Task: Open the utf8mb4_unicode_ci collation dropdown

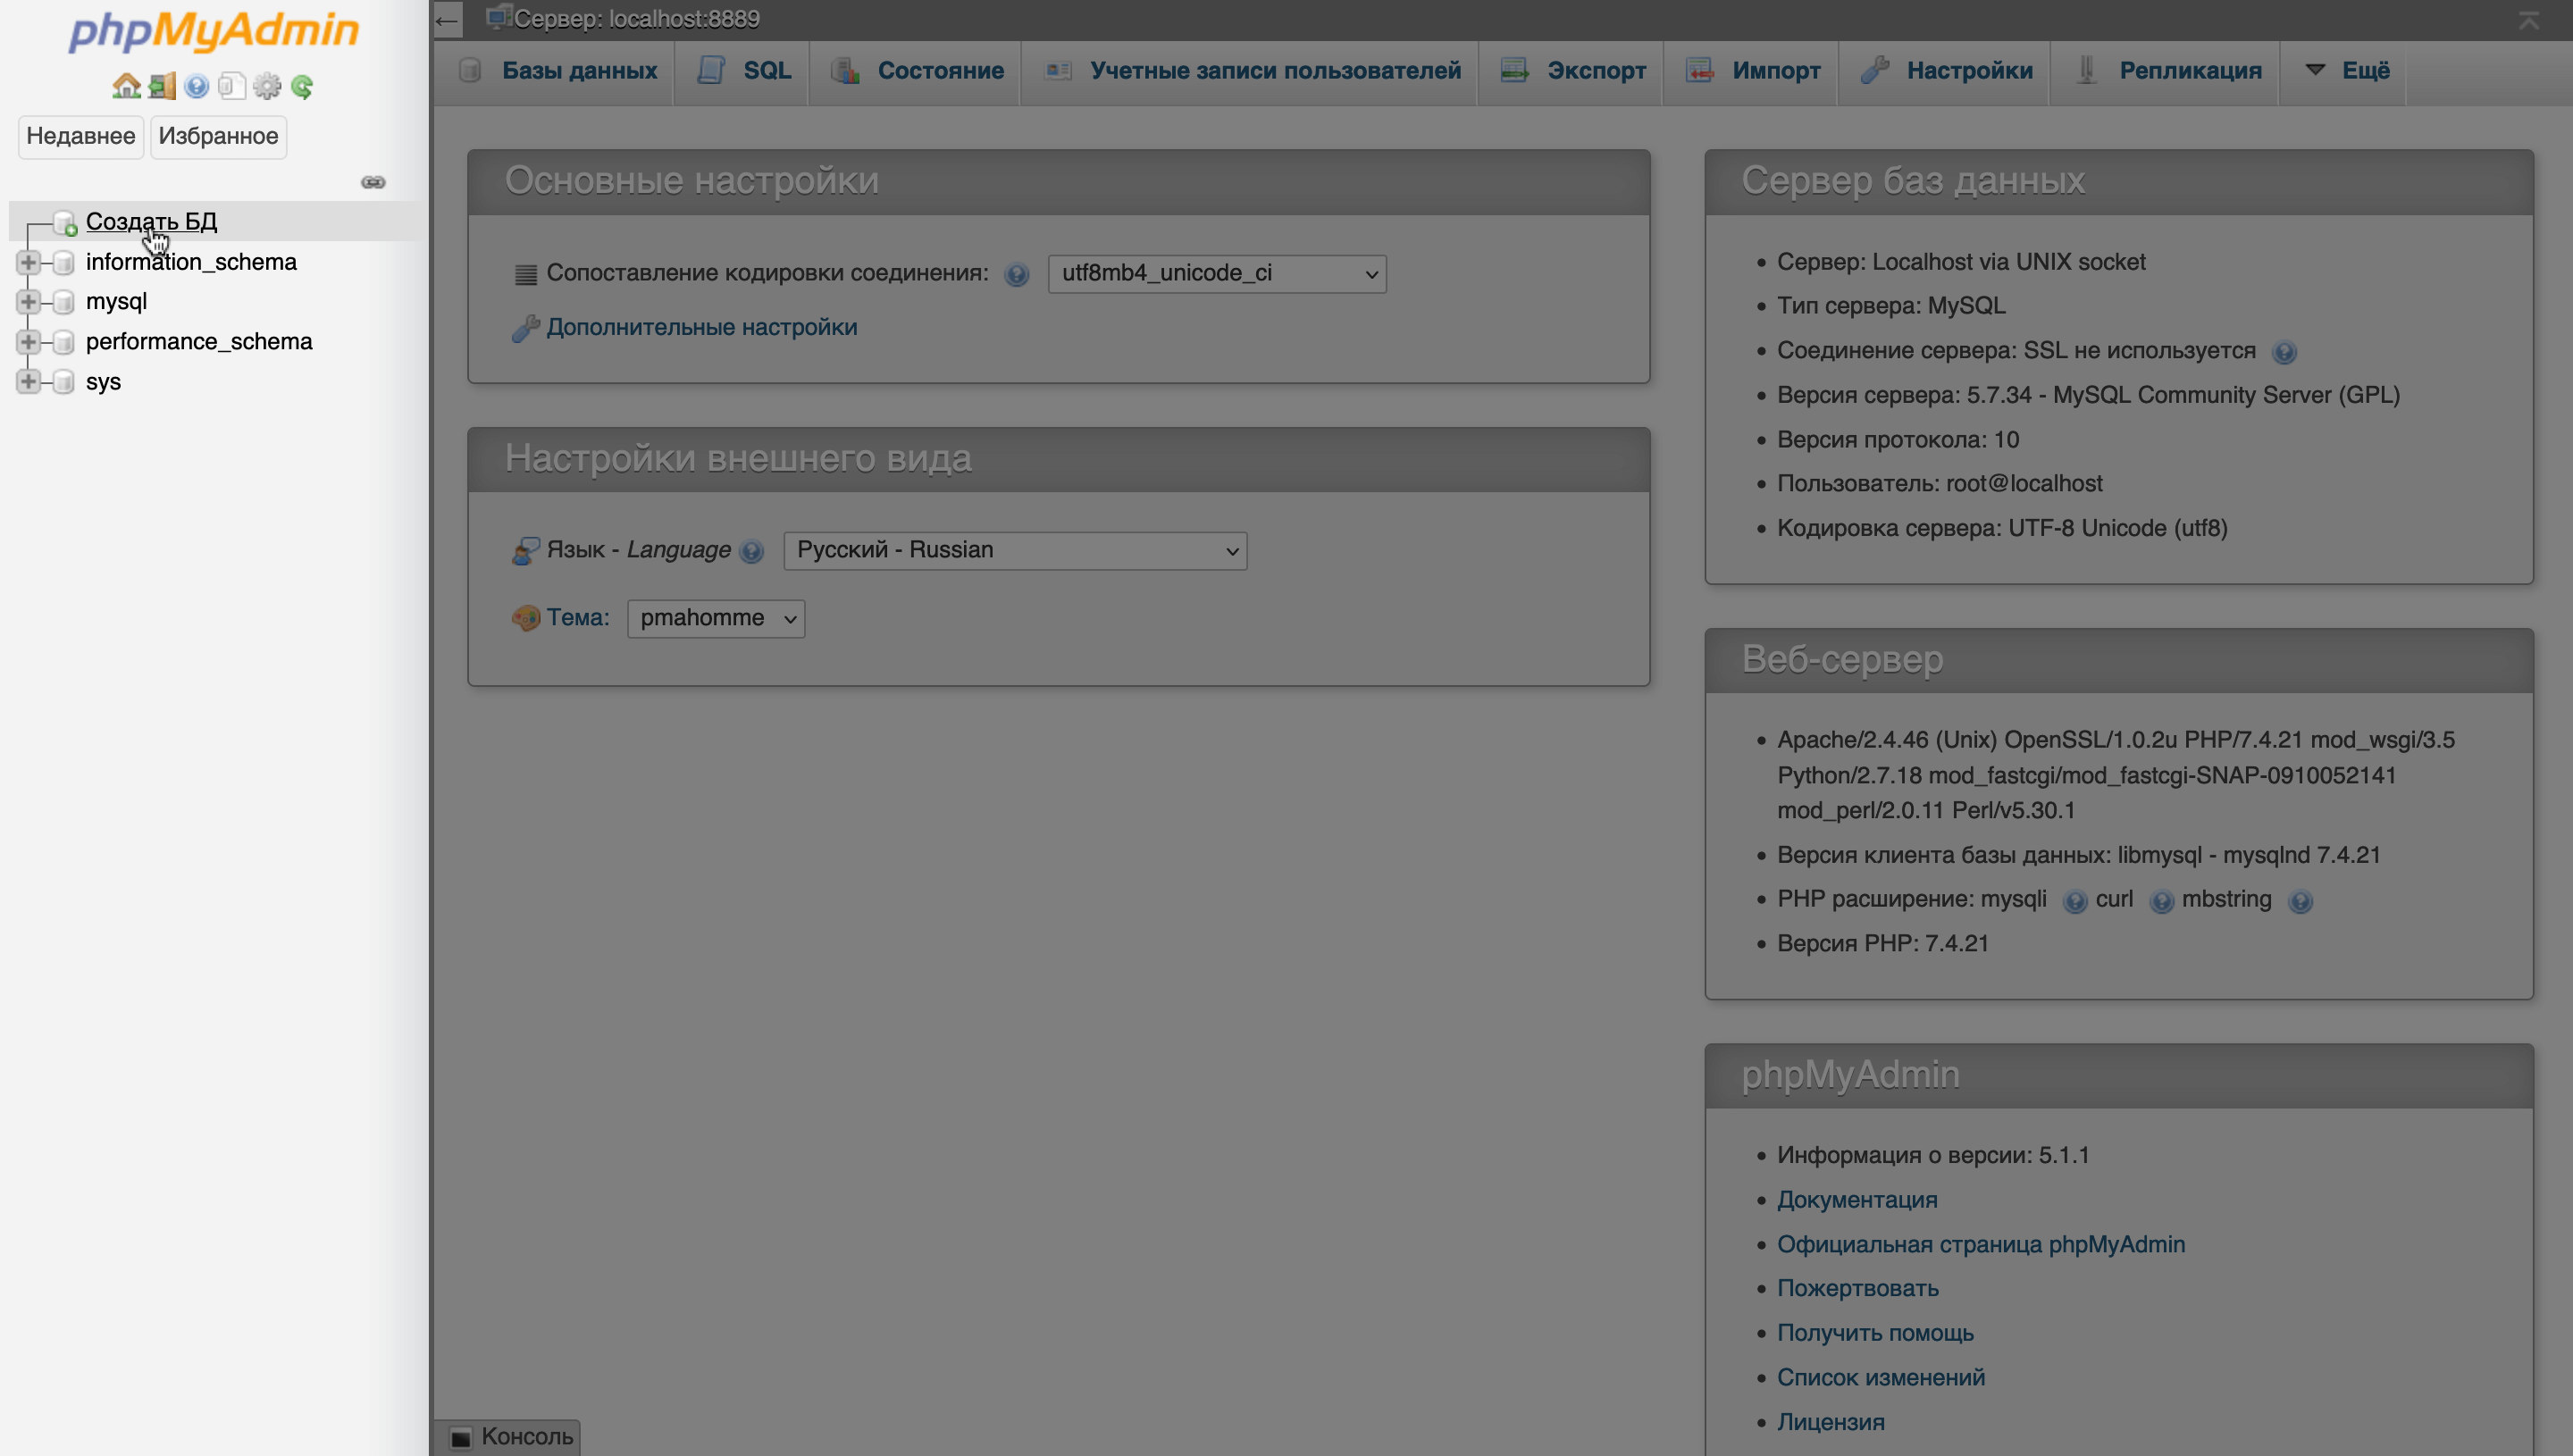Action: coord(1217,274)
